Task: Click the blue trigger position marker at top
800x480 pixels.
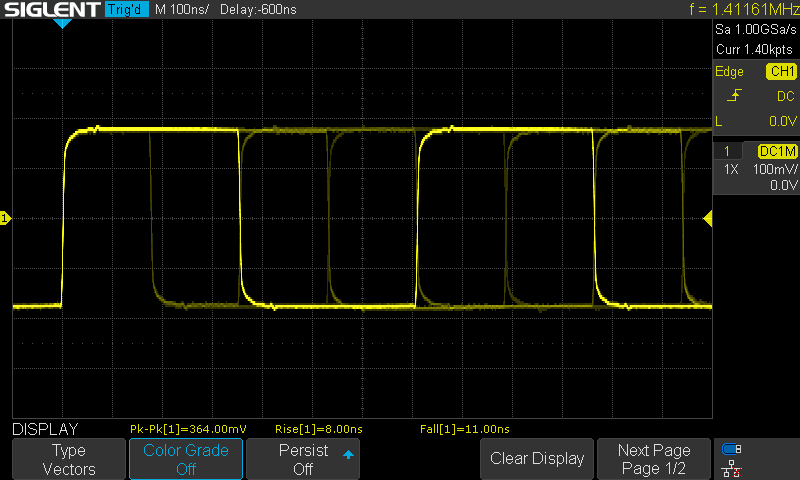Action: coord(62,23)
